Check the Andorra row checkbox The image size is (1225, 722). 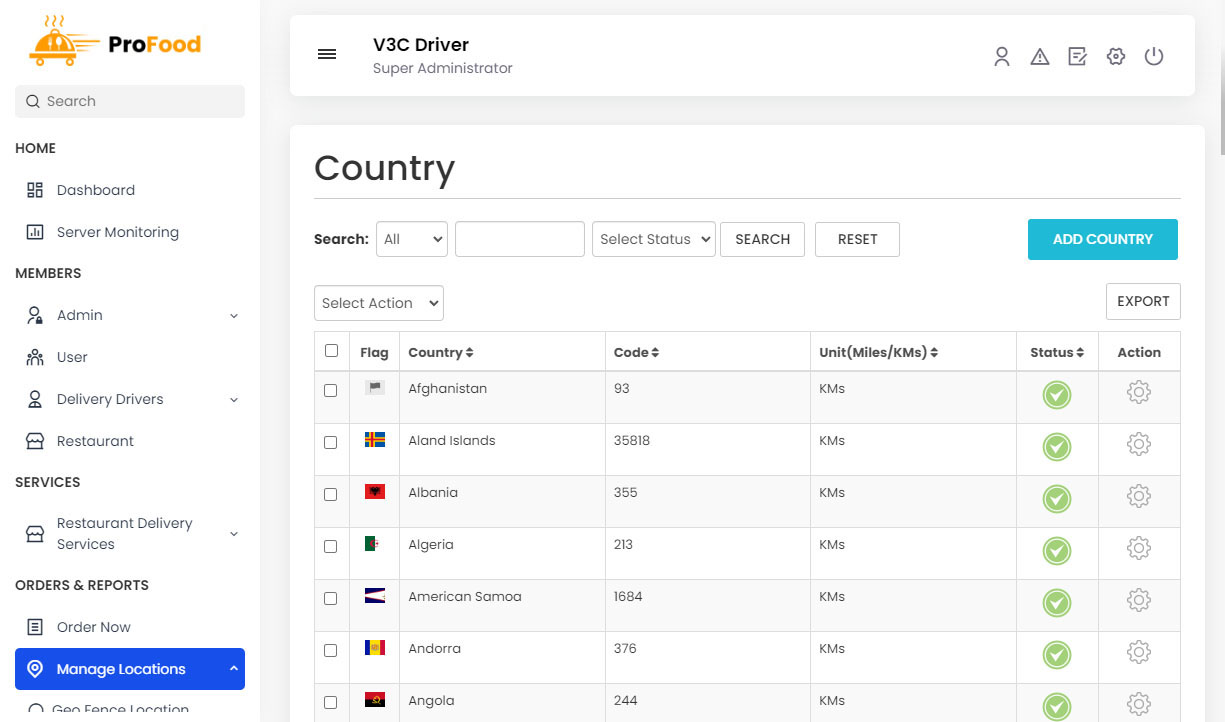331,650
